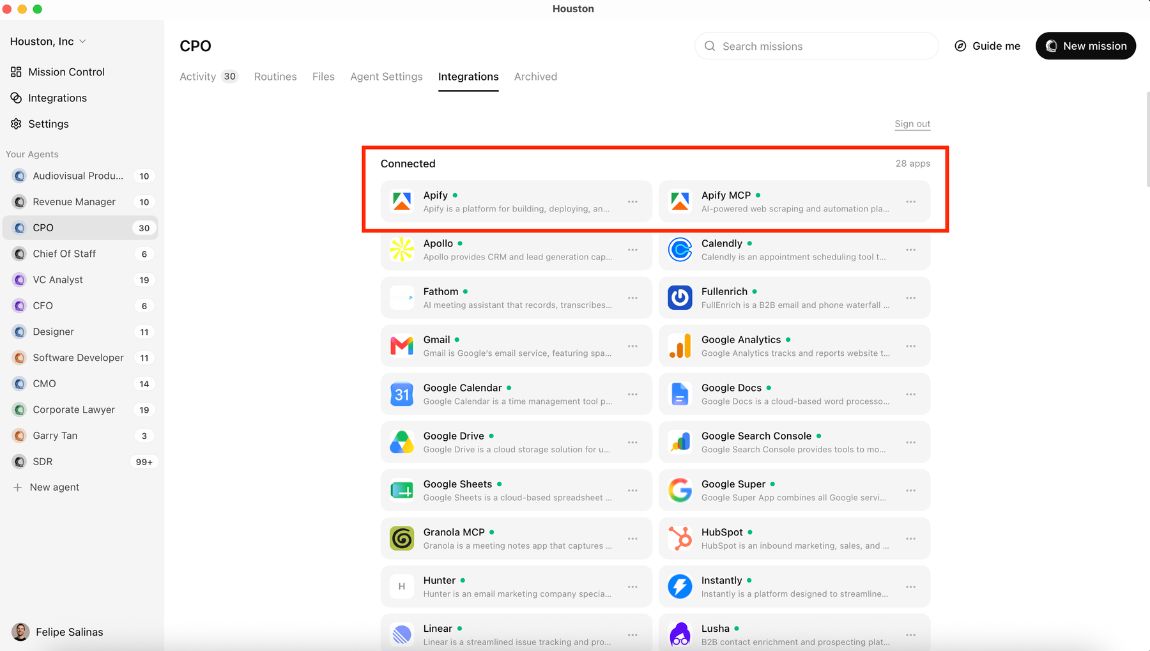Screen dimensions: 1150x651
Task: Click the Google Docs page icon
Action: click(x=680, y=394)
